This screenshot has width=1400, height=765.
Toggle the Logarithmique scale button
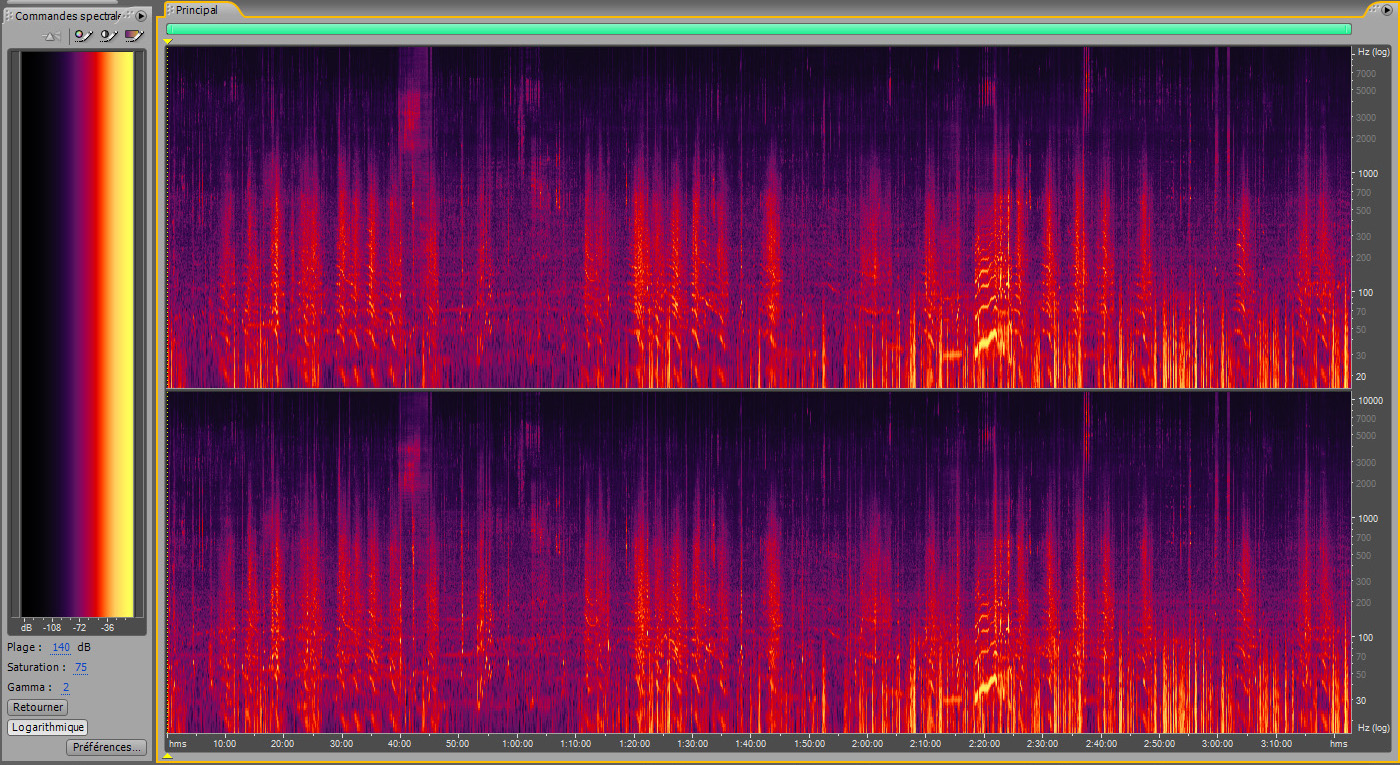(x=47, y=727)
